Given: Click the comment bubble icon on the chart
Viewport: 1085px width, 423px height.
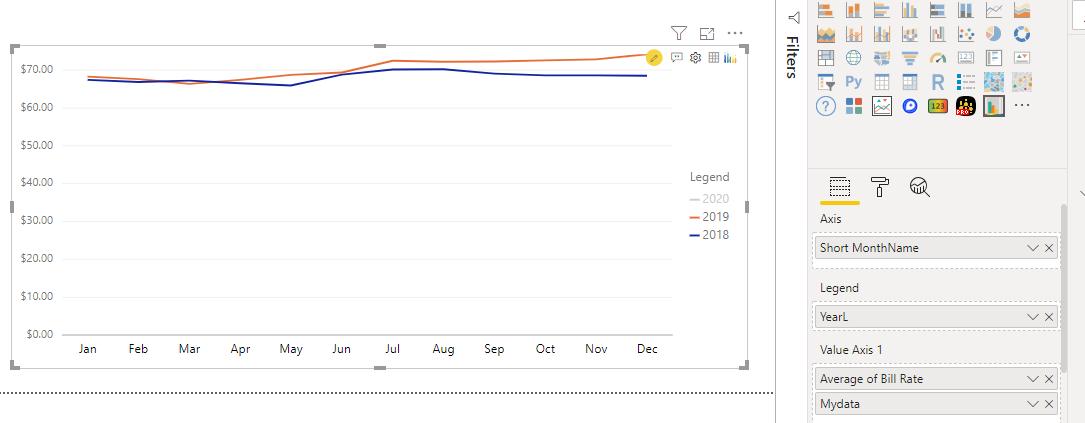Looking at the screenshot, I should [677, 57].
